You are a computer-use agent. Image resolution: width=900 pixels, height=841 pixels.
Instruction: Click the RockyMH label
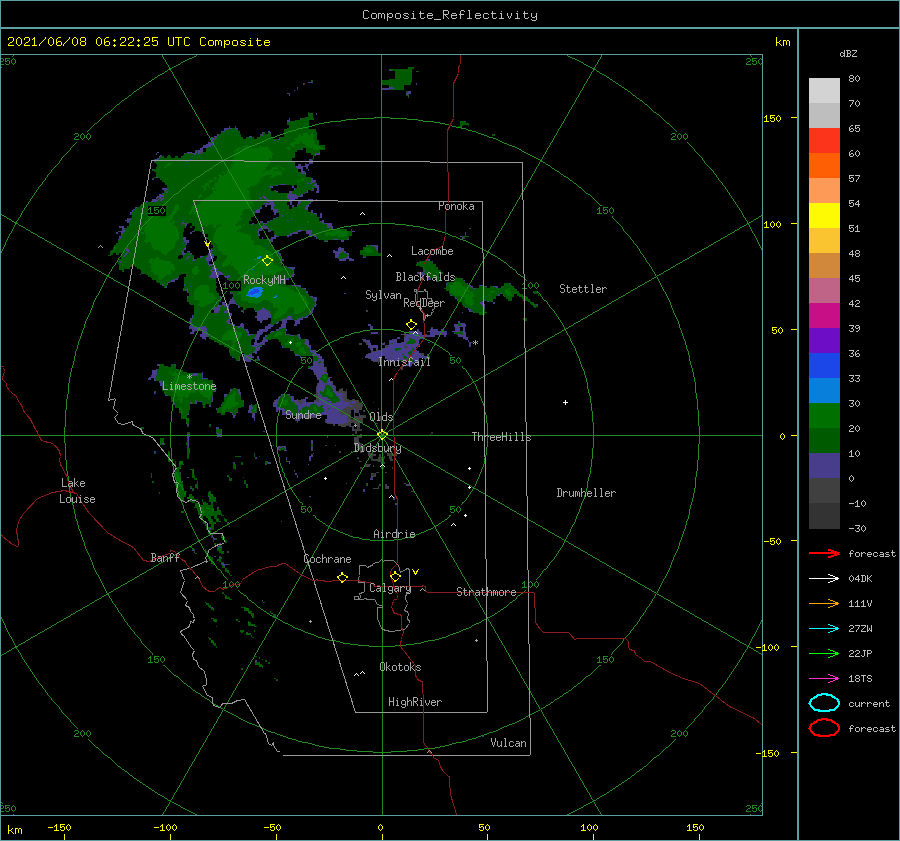click(x=264, y=280)
